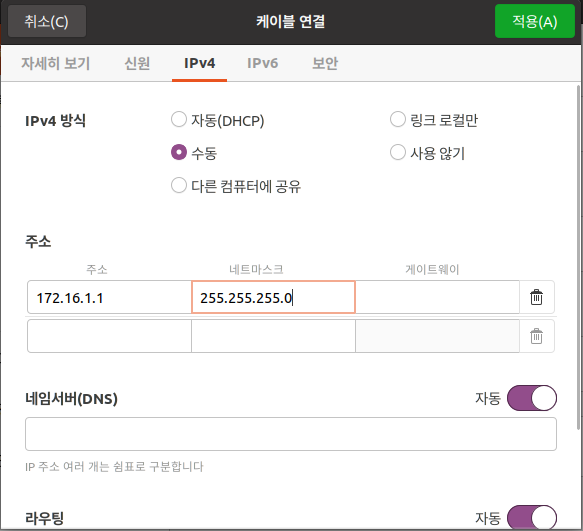Image resolution: width=583 pixels, height=531 pixels.
Task: Open the 보안 tab
Action: point(325,63)
